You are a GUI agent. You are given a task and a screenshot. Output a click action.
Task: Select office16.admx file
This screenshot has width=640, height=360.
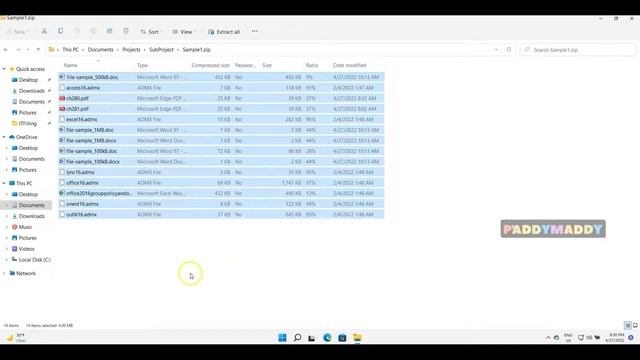pos(221,183)
